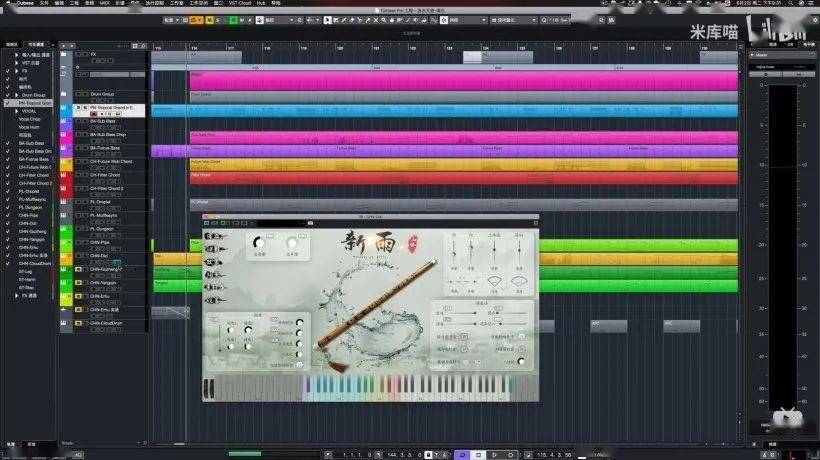Expand the VOCAL tree item
The width and height of the screenshot is (820, 460).
click(x=16, y=111)
